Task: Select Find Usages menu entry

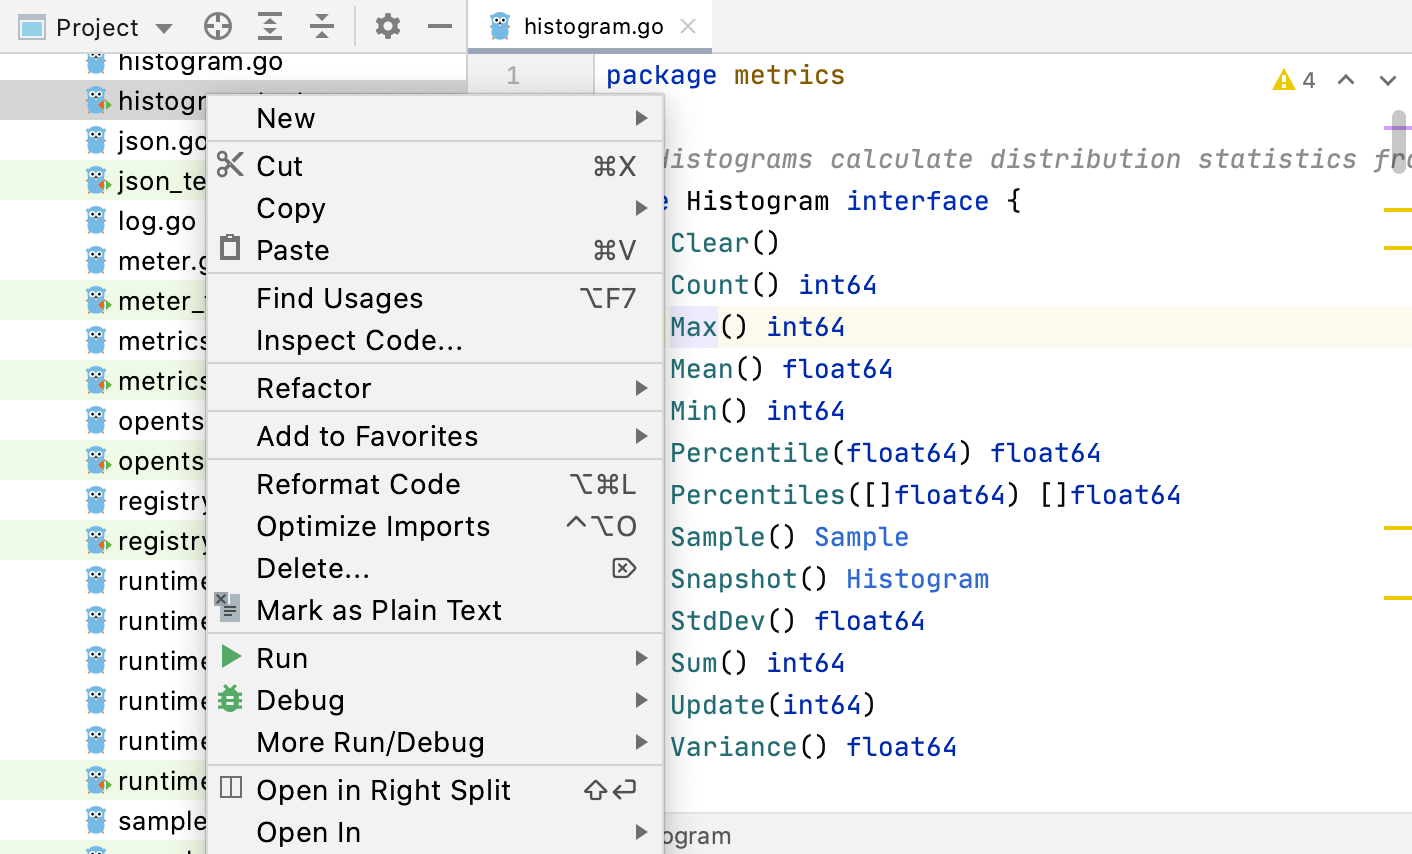Action: click(x=340, y=298)
